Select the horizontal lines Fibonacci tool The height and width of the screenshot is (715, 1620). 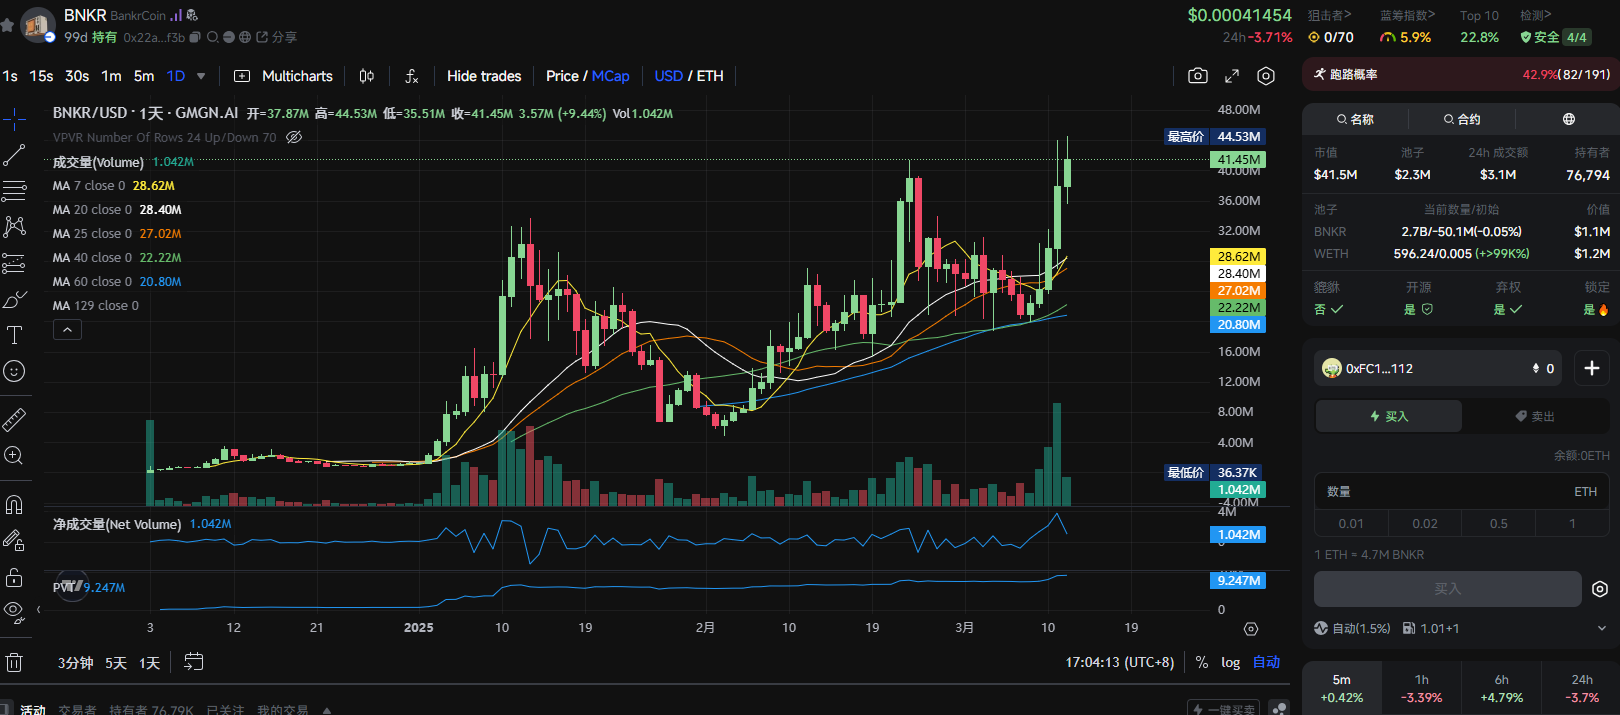pos(14,191)
